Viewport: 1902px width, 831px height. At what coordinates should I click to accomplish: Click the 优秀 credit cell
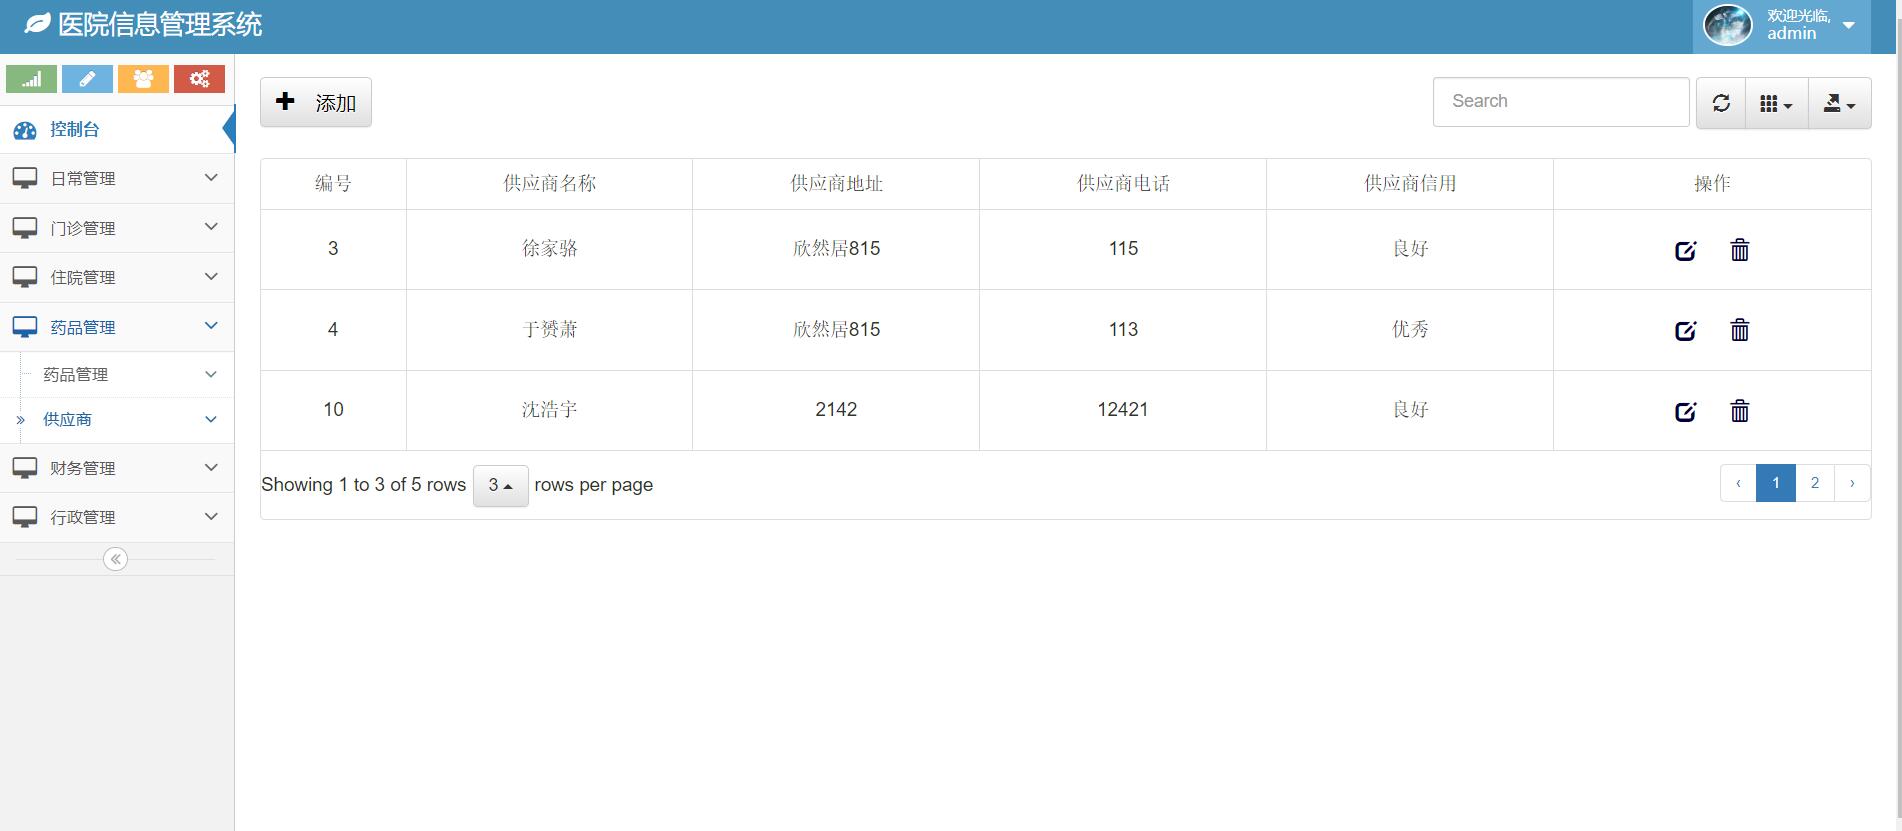(1410, 330)
